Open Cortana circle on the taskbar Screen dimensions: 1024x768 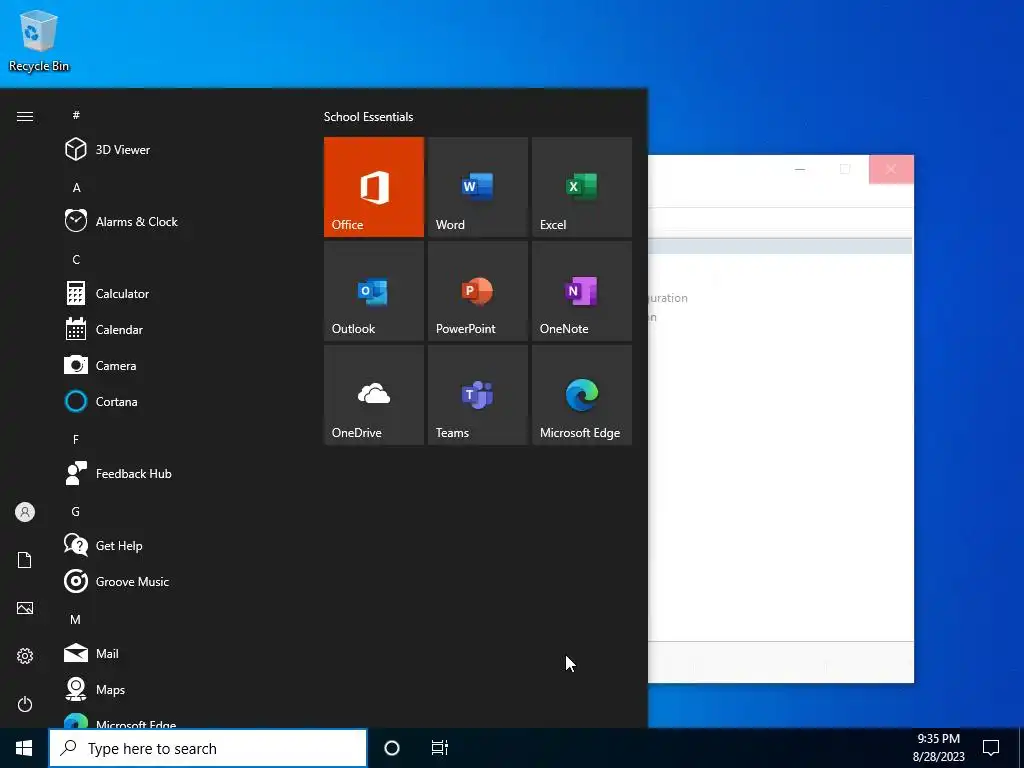pyautogui.click(x=392, y=748)
